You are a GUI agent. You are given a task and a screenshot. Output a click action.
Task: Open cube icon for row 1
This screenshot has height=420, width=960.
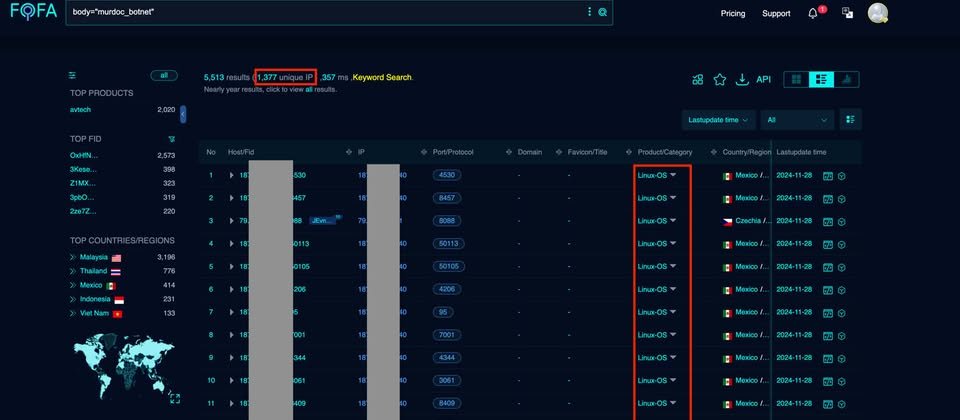point(842,176)
